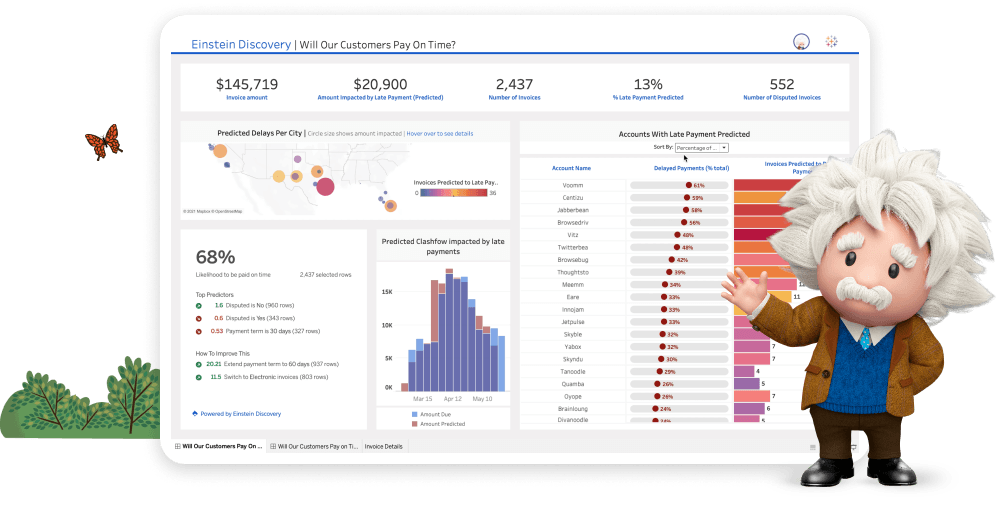Click Number of Disputed Invoices label
996x510 pixels.
[x=782, y=98]
